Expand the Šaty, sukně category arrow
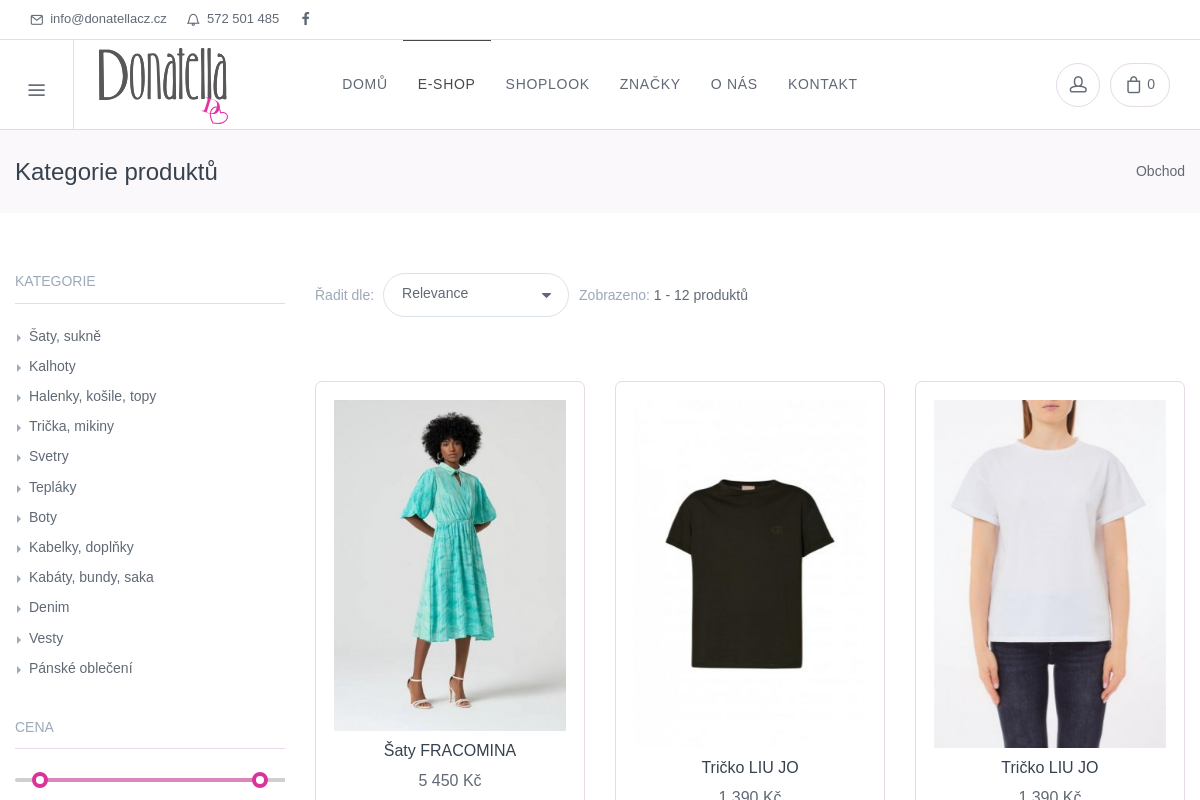1200x800 pixels. click(x=19, y=338)
